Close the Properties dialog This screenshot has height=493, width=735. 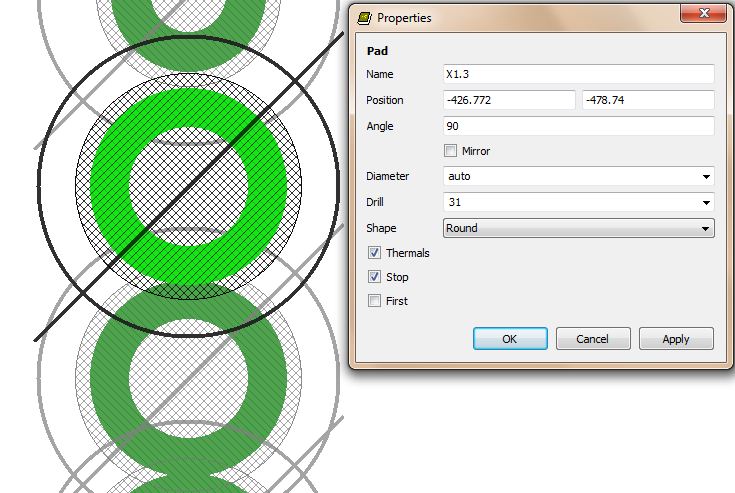coord(704,13)
